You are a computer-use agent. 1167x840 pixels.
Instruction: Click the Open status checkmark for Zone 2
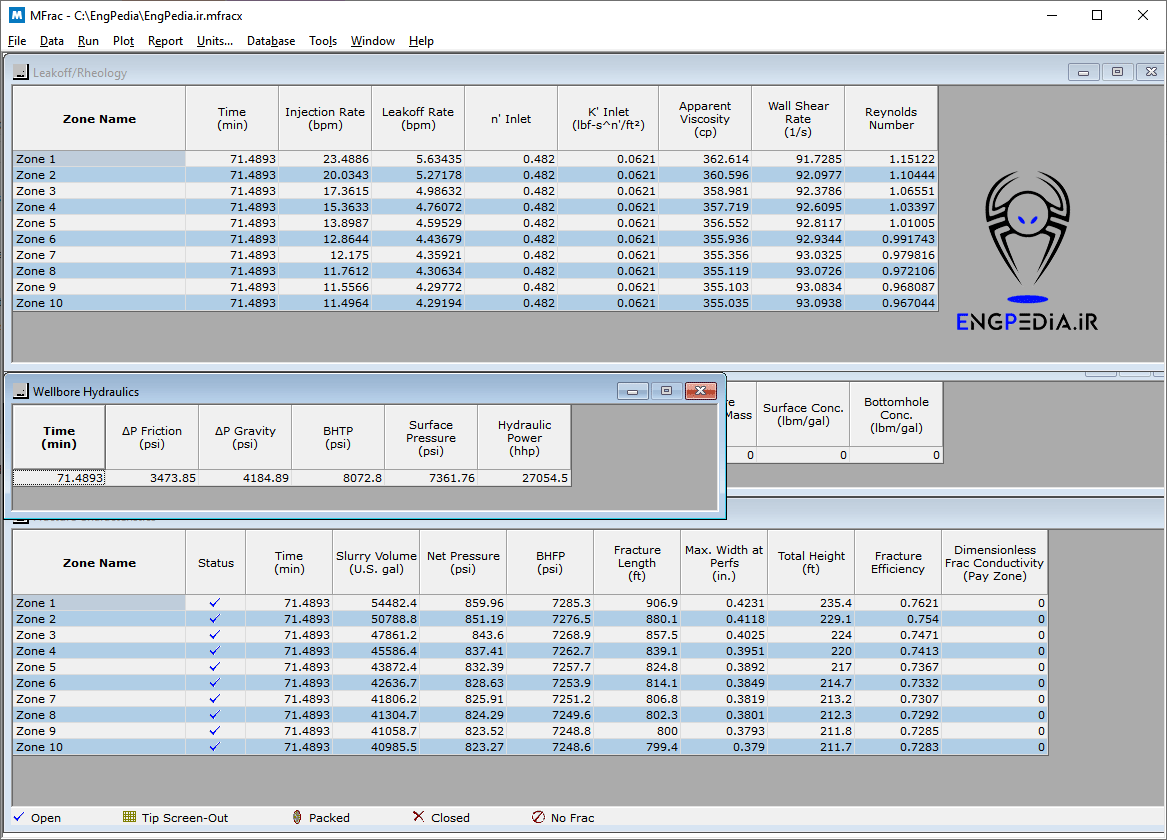pos(215,618)
